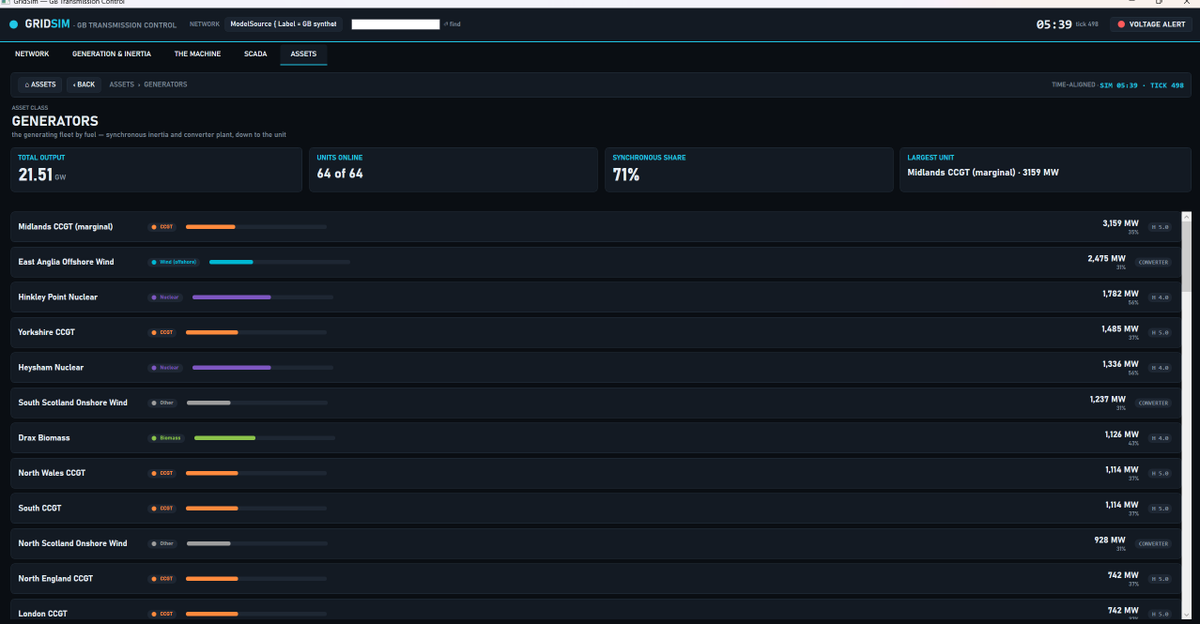Open the Units Online 64 of 64 card
The width and height of the screenshot is (1200, 624).
[x=455, y=170]
